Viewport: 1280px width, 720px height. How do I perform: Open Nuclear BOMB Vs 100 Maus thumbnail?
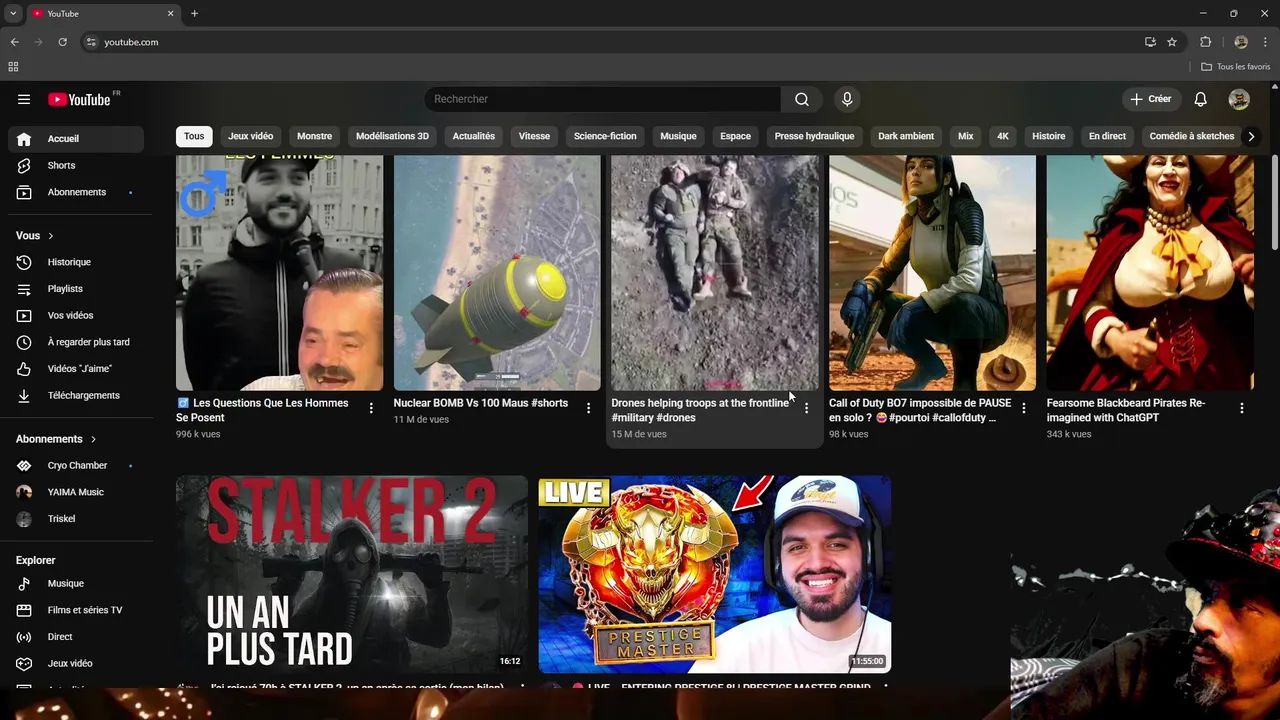coord(497,272)
